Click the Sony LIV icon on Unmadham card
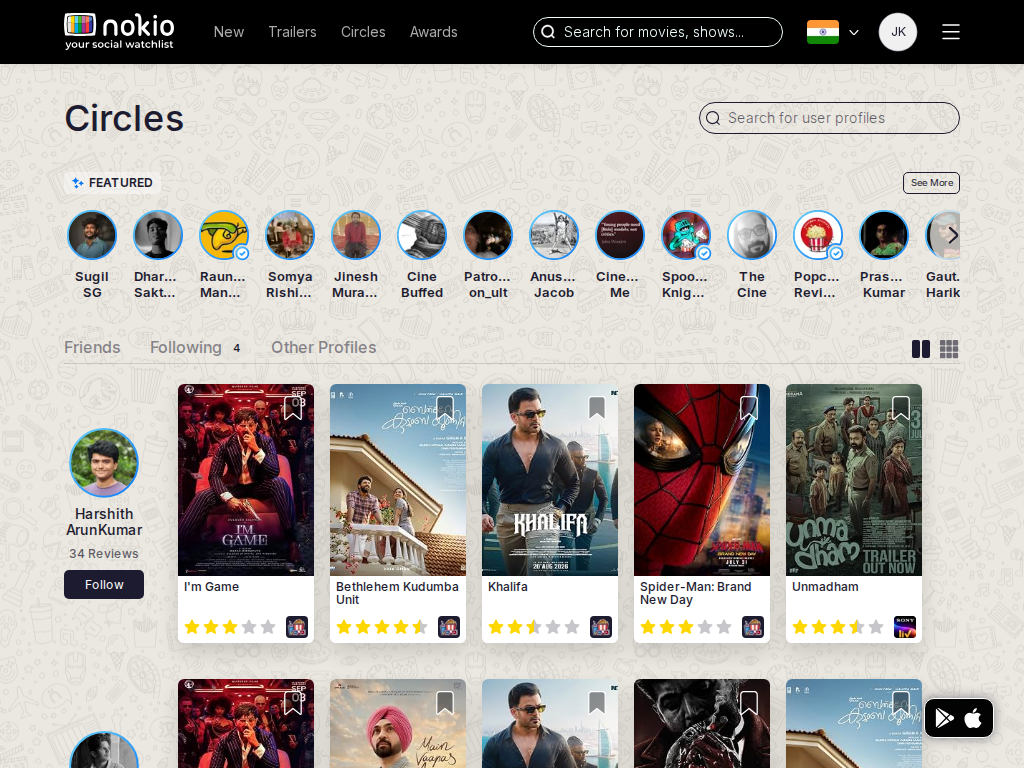Image resolution: width=1024 pixels, height=768 pixels. (905, 627)
